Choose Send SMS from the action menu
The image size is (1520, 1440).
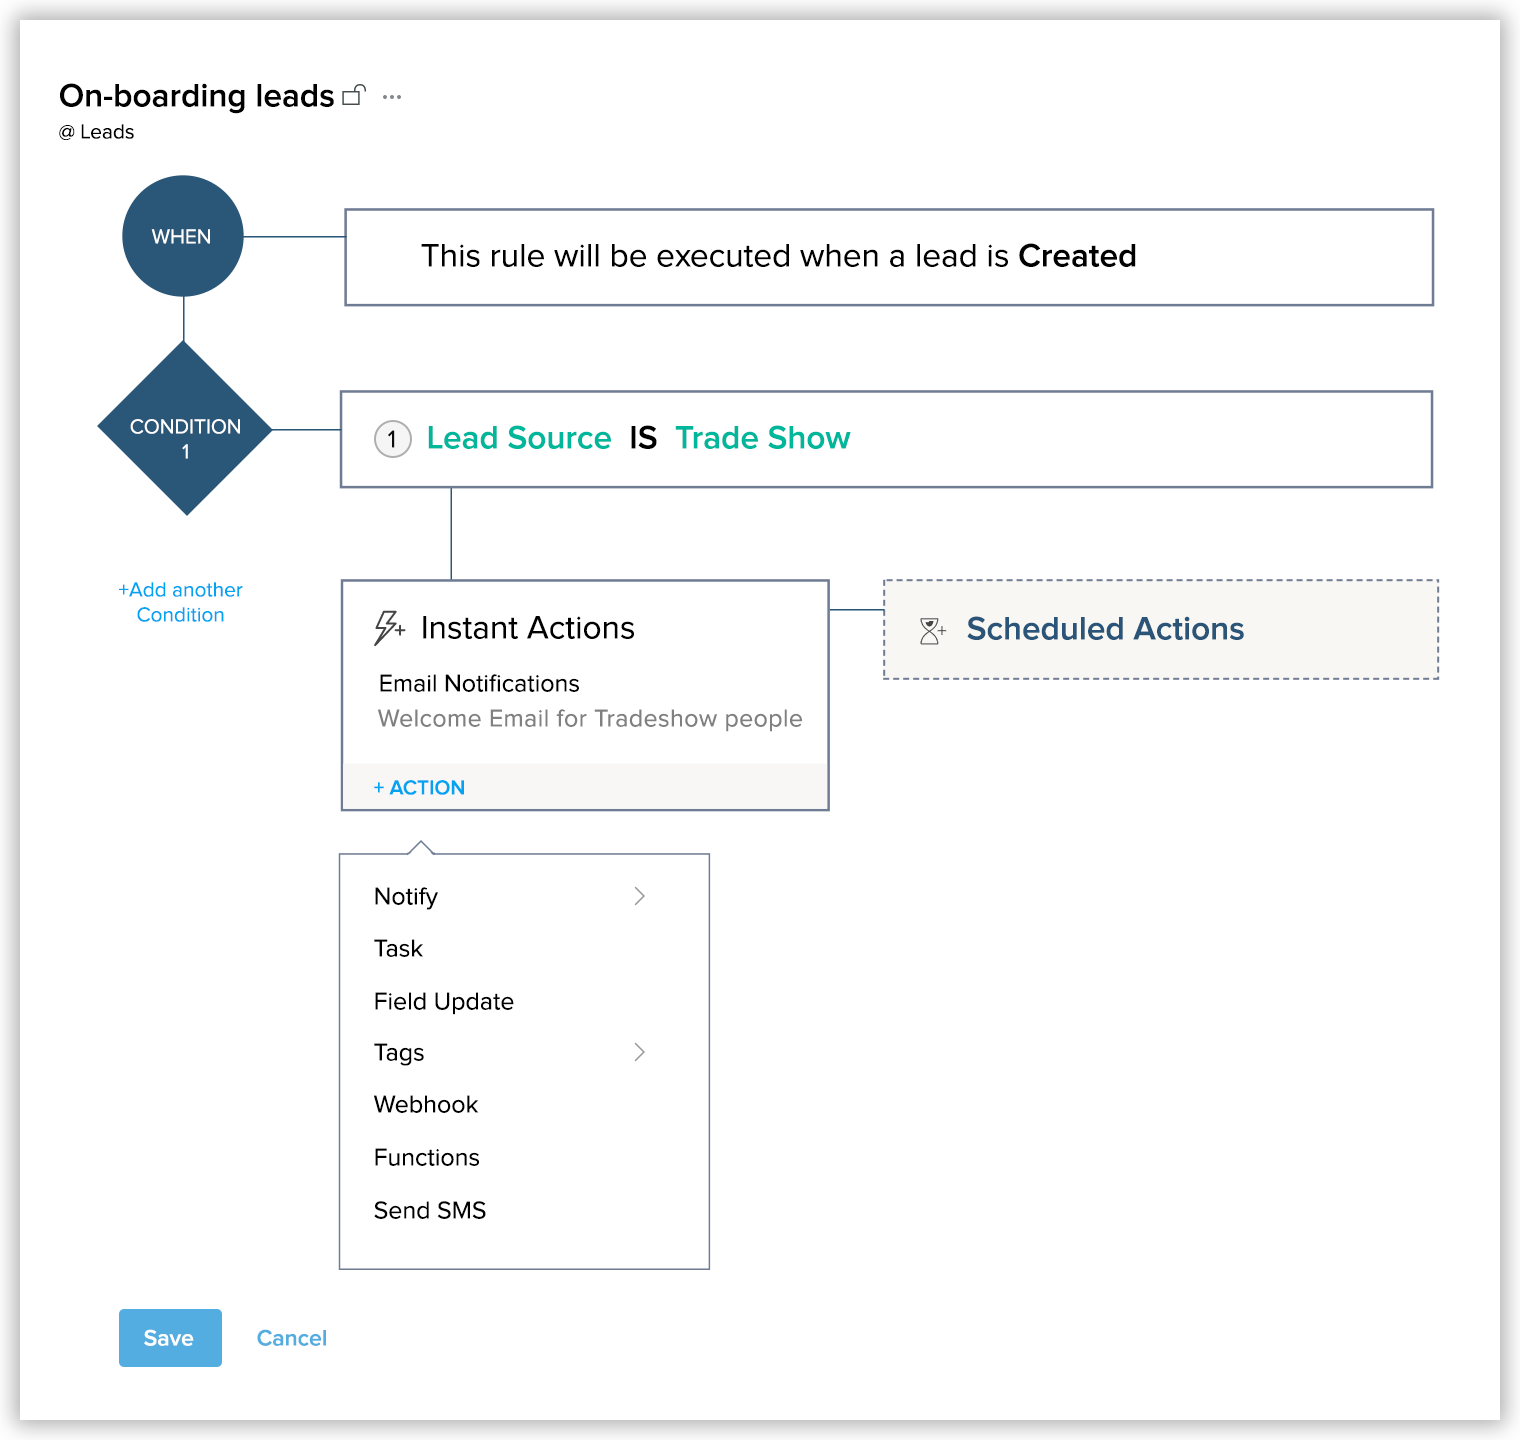coord(429,1210)
